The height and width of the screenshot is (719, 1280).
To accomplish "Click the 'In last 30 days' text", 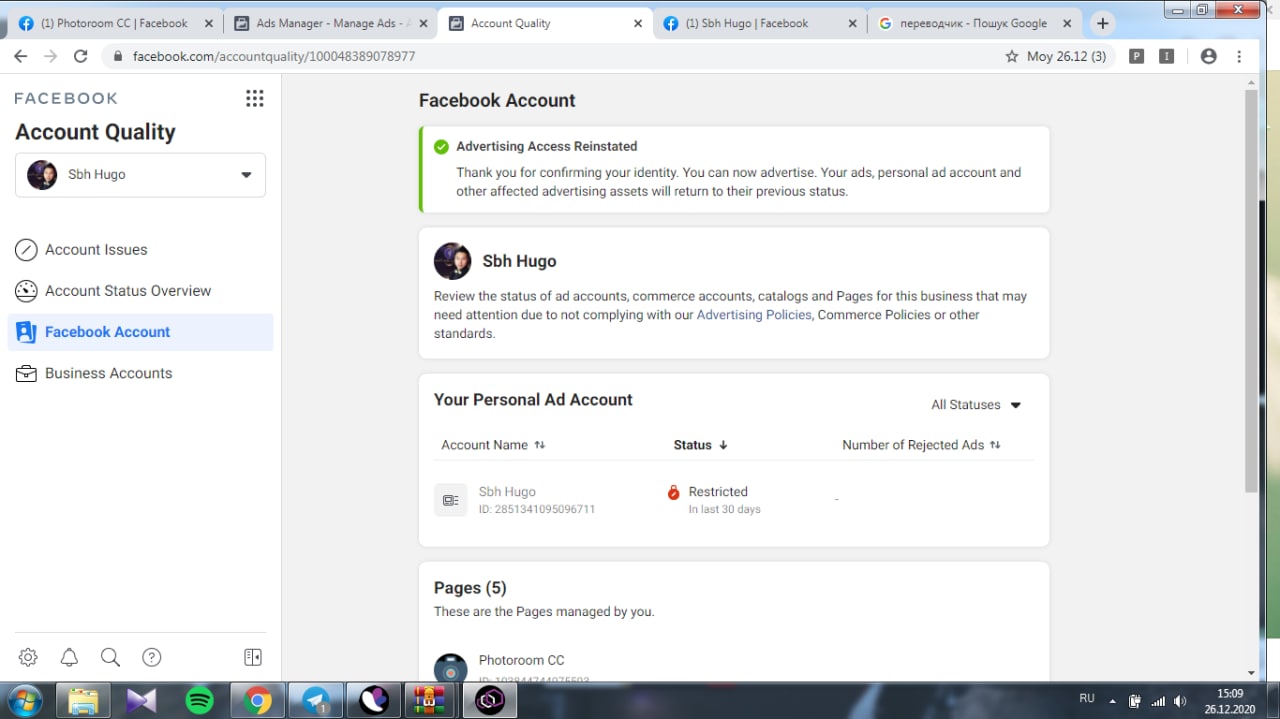I will [725, 510].
